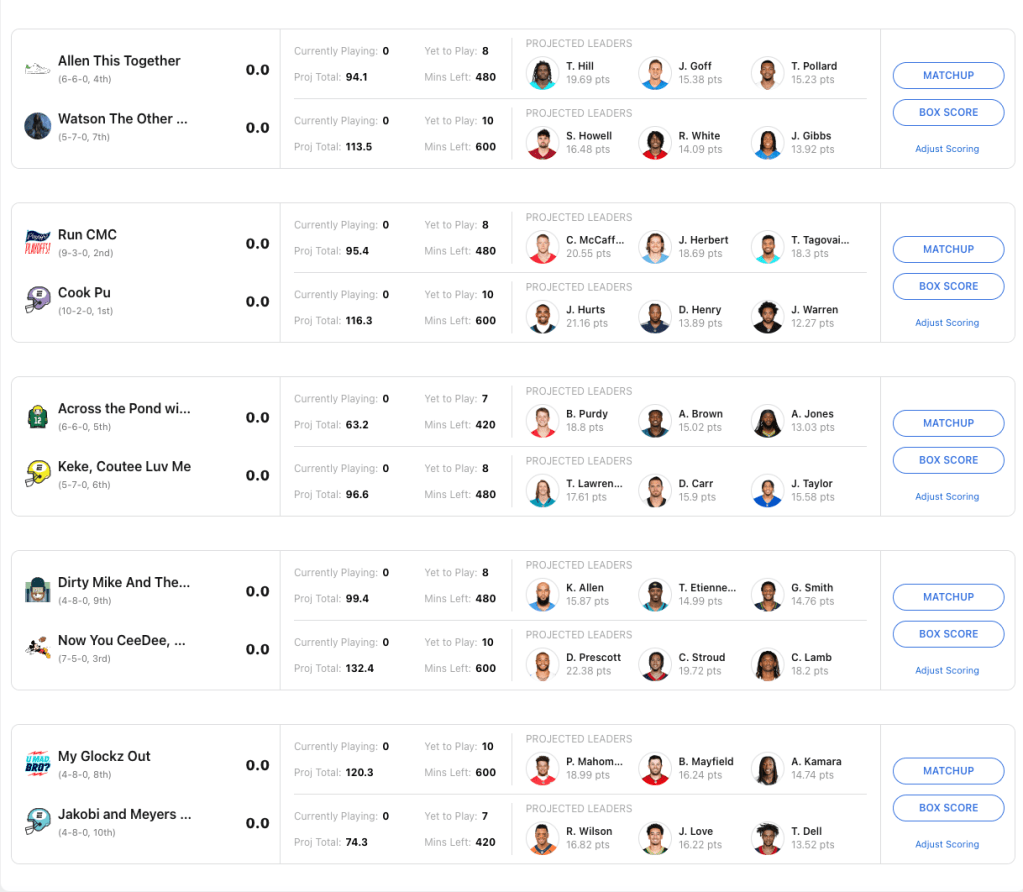The height and width of the screenshot is (892, 1023).
Task: Click the P. Mahomes projected leader photo
Action: point(542,769)
